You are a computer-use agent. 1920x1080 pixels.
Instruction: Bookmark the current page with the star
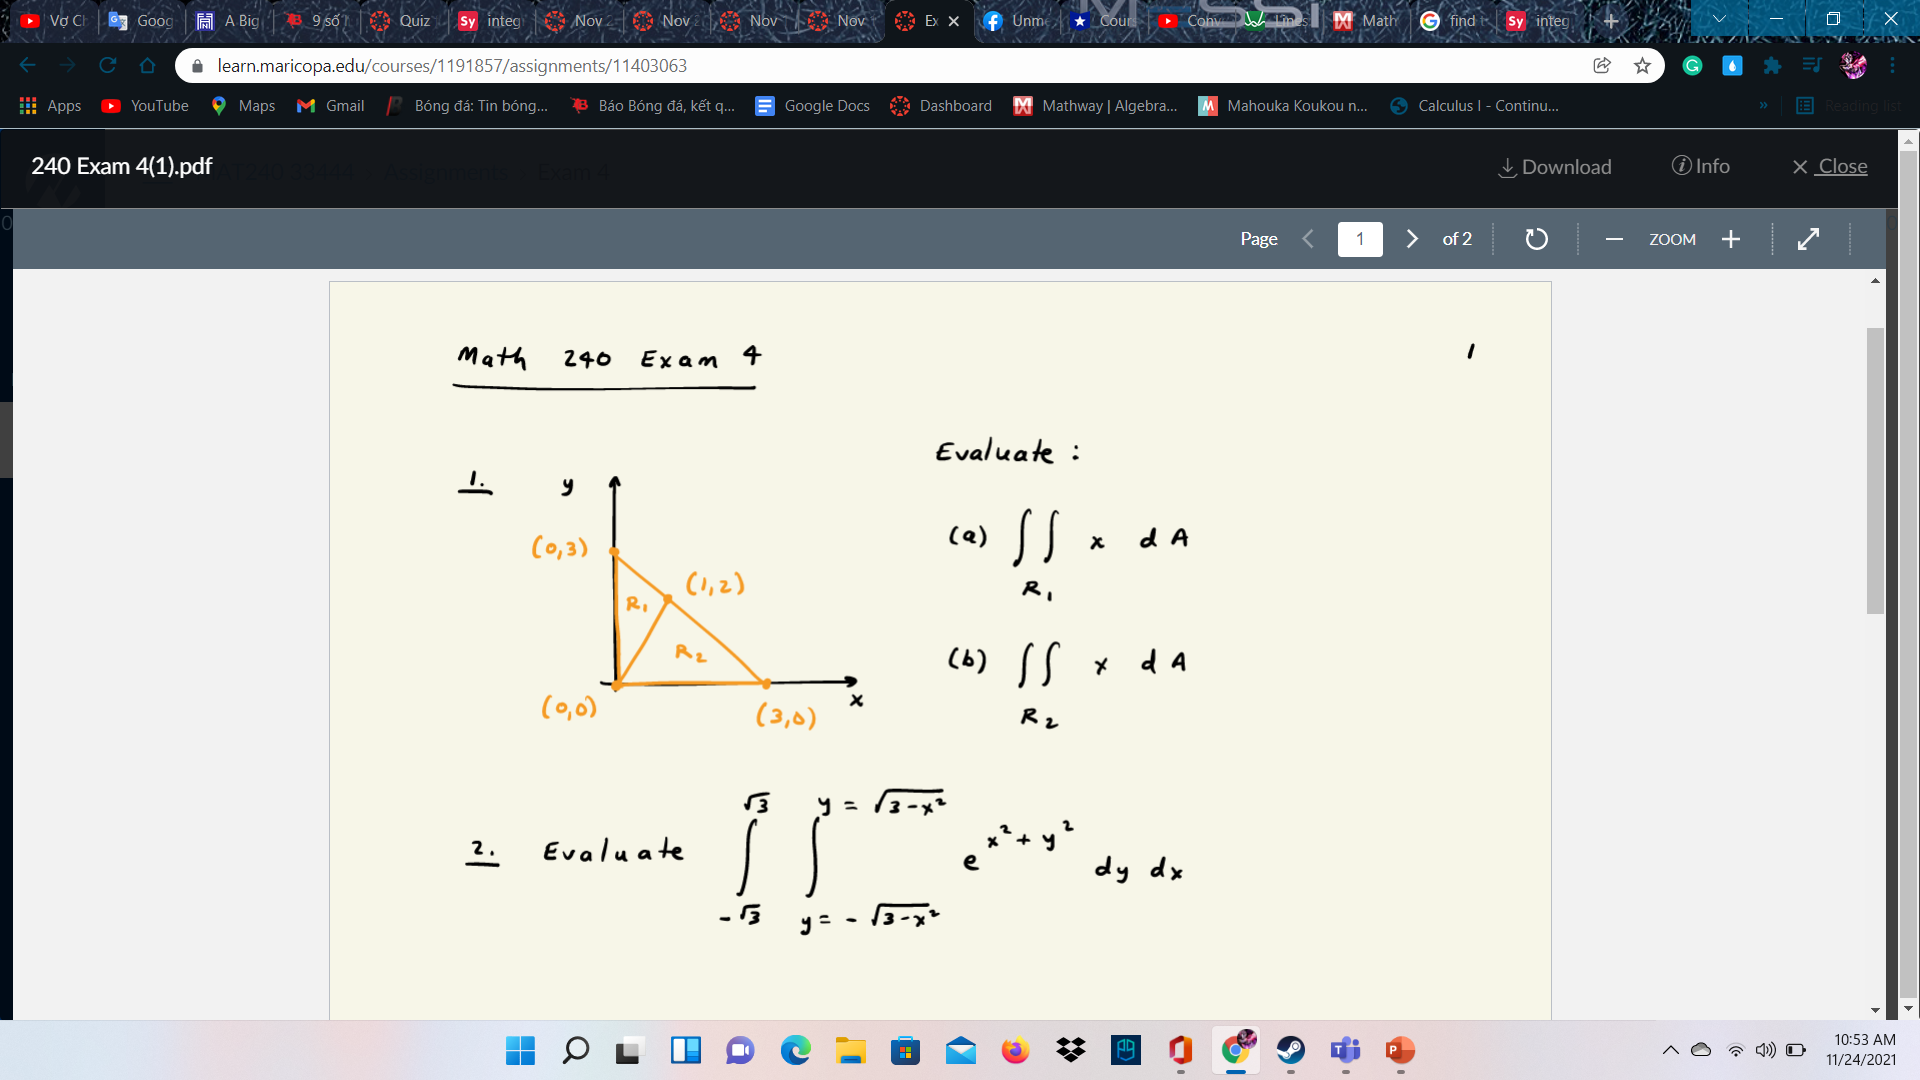pos(1643,65)
